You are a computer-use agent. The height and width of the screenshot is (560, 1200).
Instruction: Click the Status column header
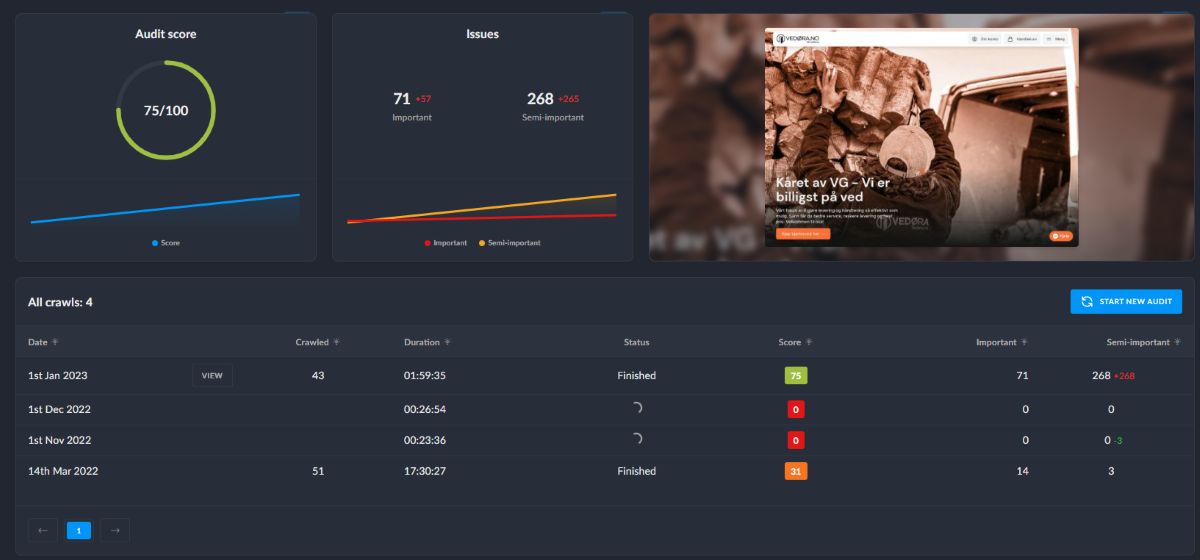click(637, 342)
